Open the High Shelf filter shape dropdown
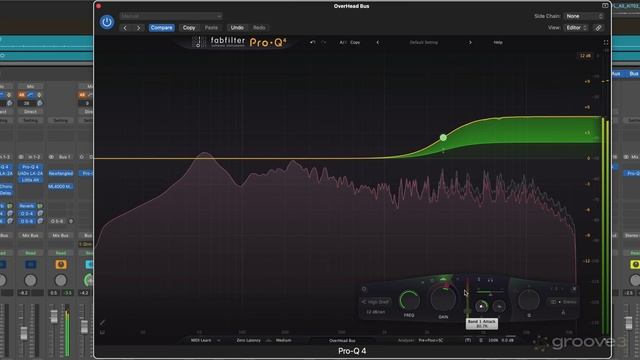640x360 pixels. pyautogui.click(x=376, y=302)
